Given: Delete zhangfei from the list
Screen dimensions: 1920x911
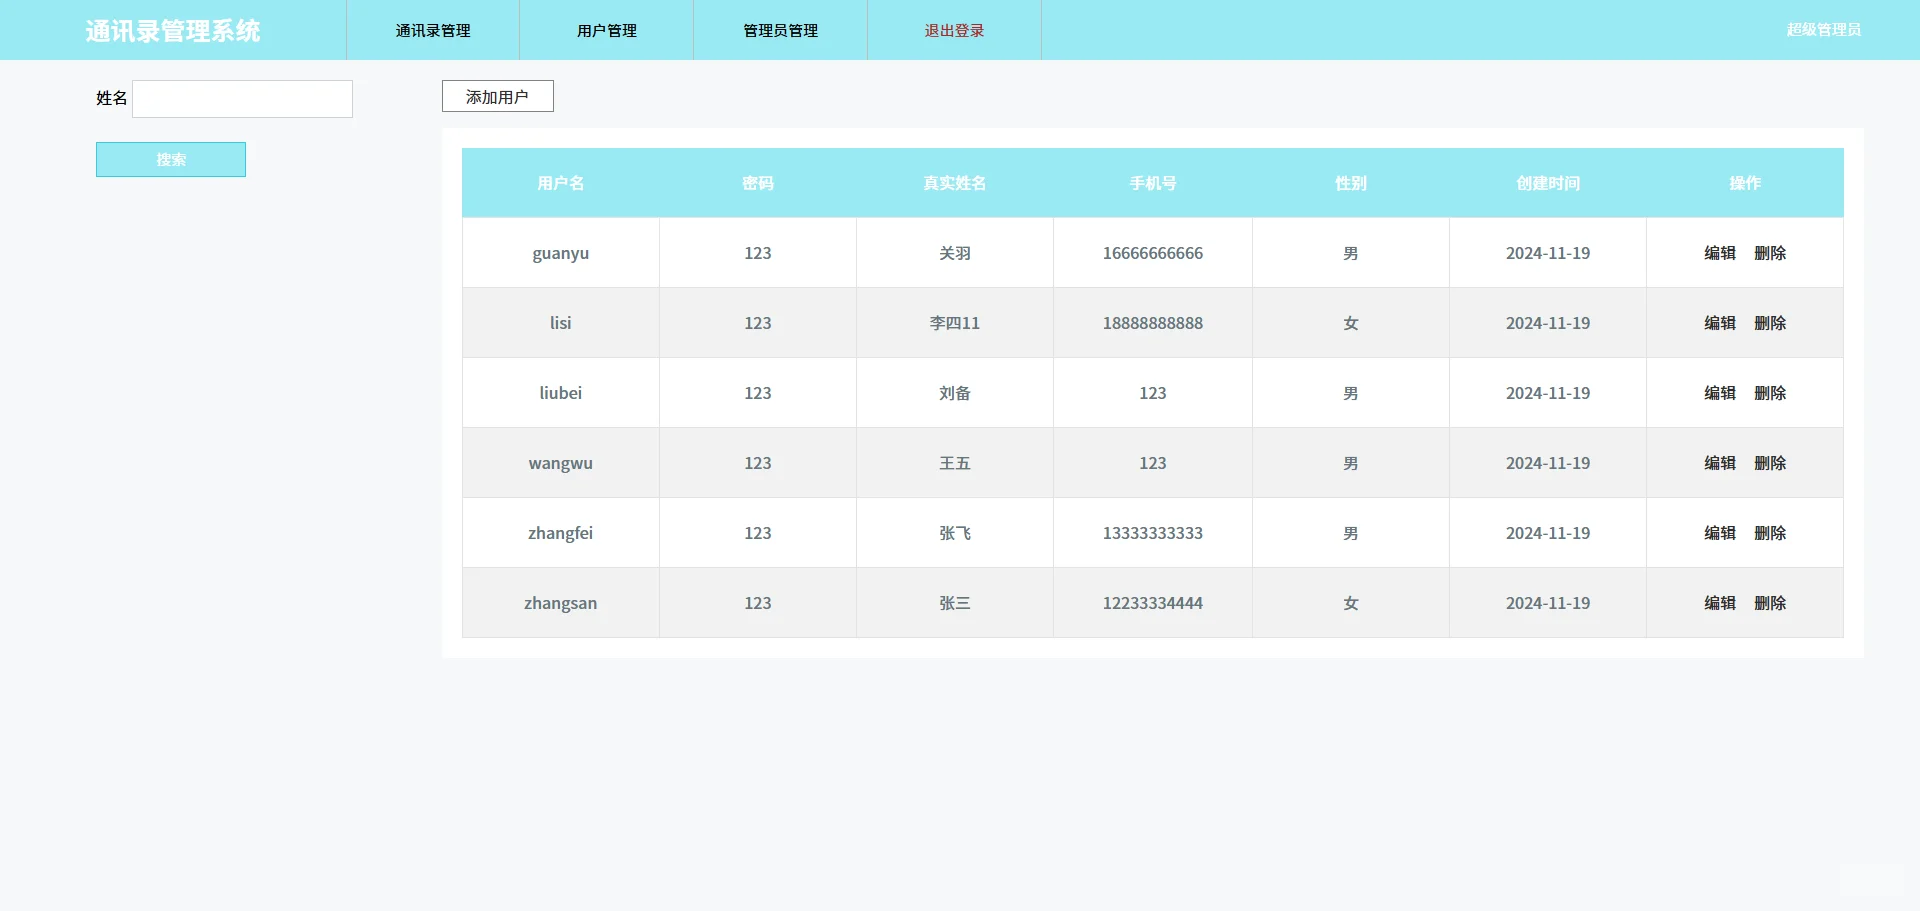Looking at the screenshot, I should click(1771, 533).
